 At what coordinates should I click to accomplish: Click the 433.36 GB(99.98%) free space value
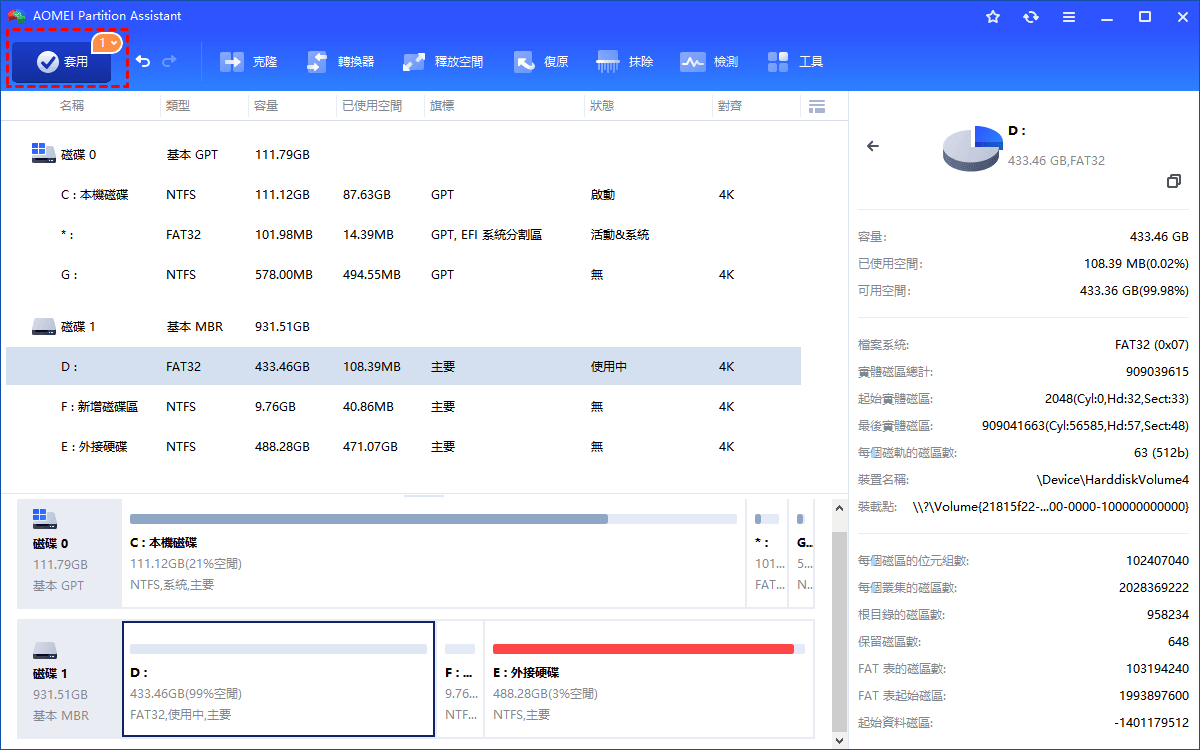click(x=1134, y=291)
